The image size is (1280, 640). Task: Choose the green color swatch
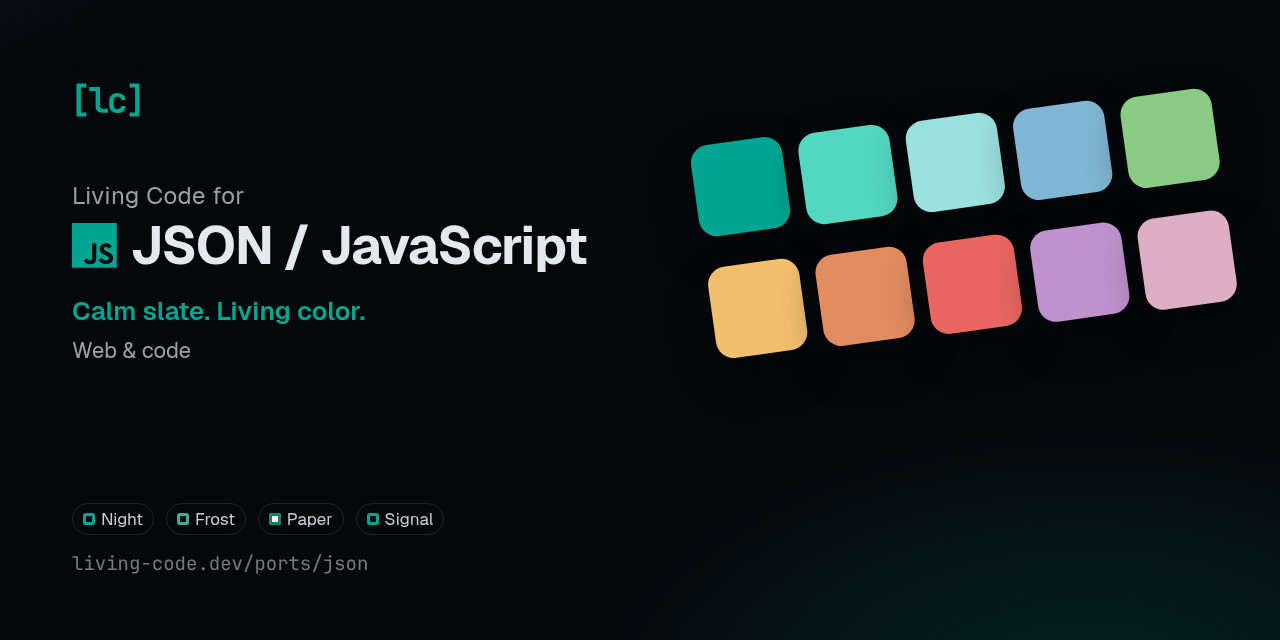point(1170,138)
